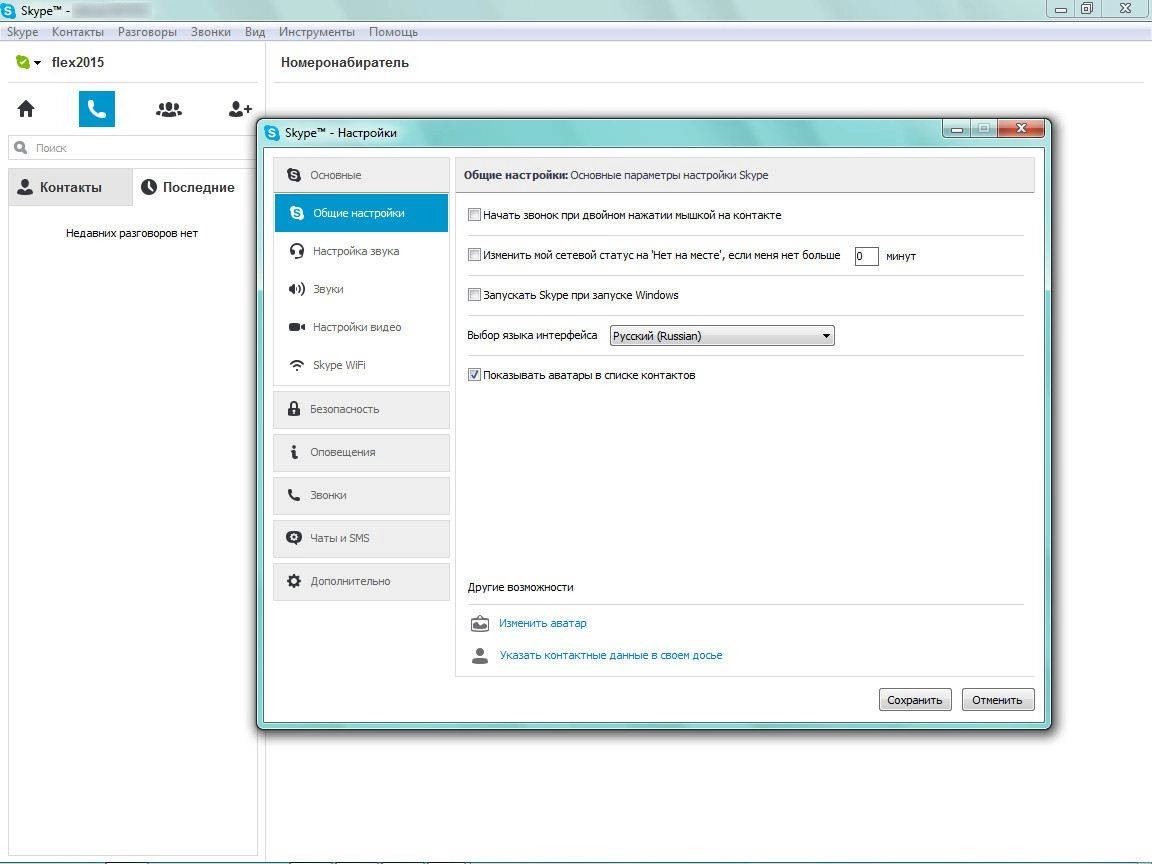
Task: Click the padlock icon for Безопасность
Action: click(x=294, y=408)
